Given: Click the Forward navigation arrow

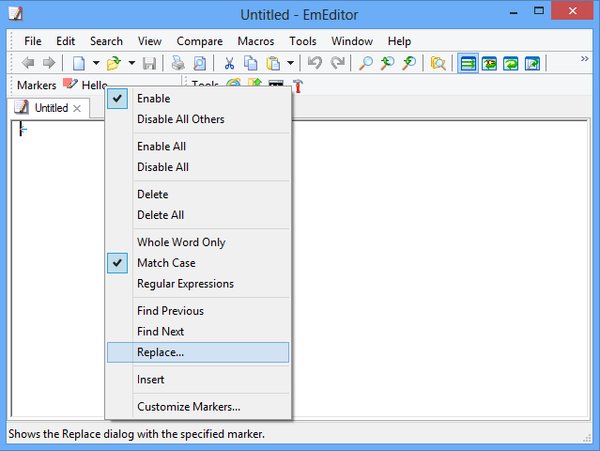Looking at the screenshot, I should (x=48, y=63).
